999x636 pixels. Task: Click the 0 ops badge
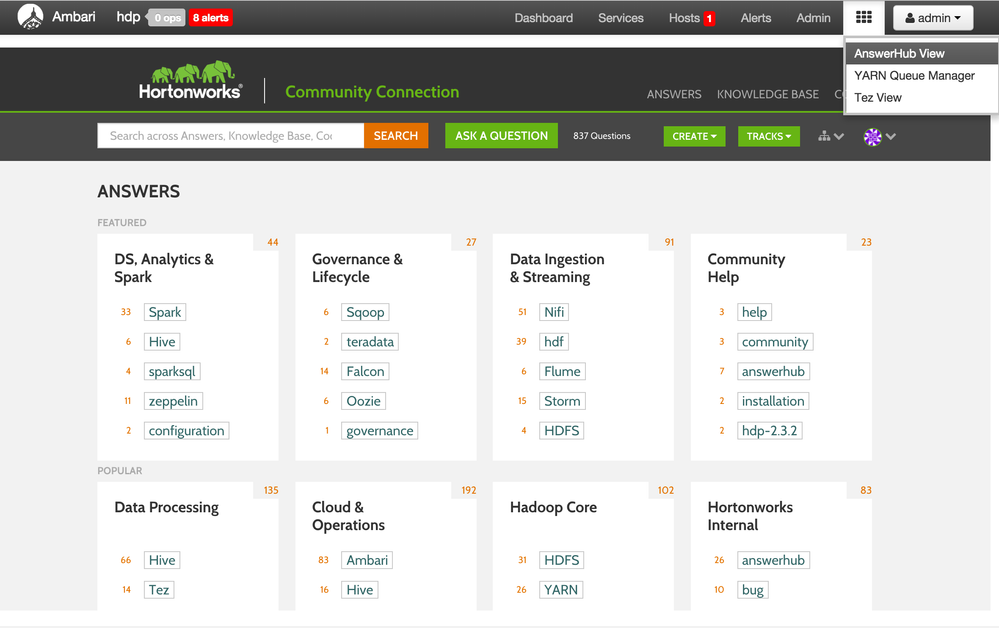(x=166, y=18)
